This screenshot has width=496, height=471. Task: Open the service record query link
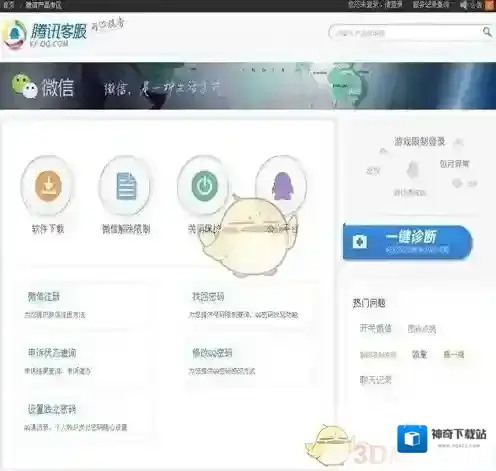pyautogui.click(x=431, y=5)
